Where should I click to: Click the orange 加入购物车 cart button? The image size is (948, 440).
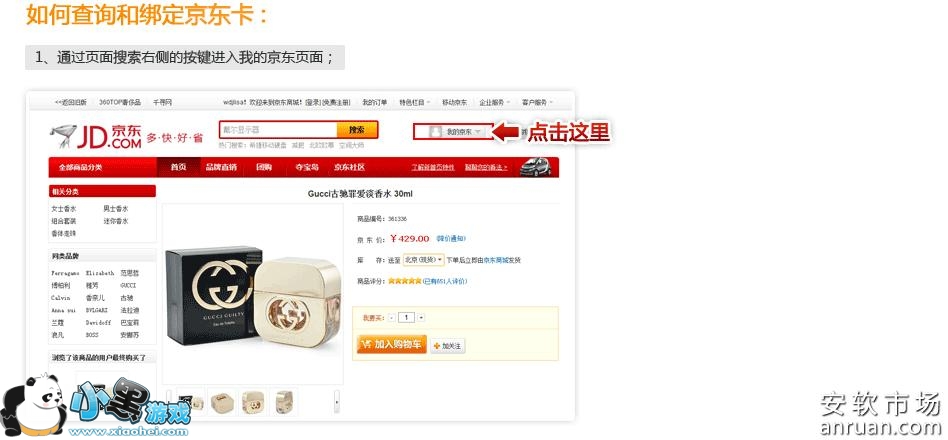(x=392, y=344)
